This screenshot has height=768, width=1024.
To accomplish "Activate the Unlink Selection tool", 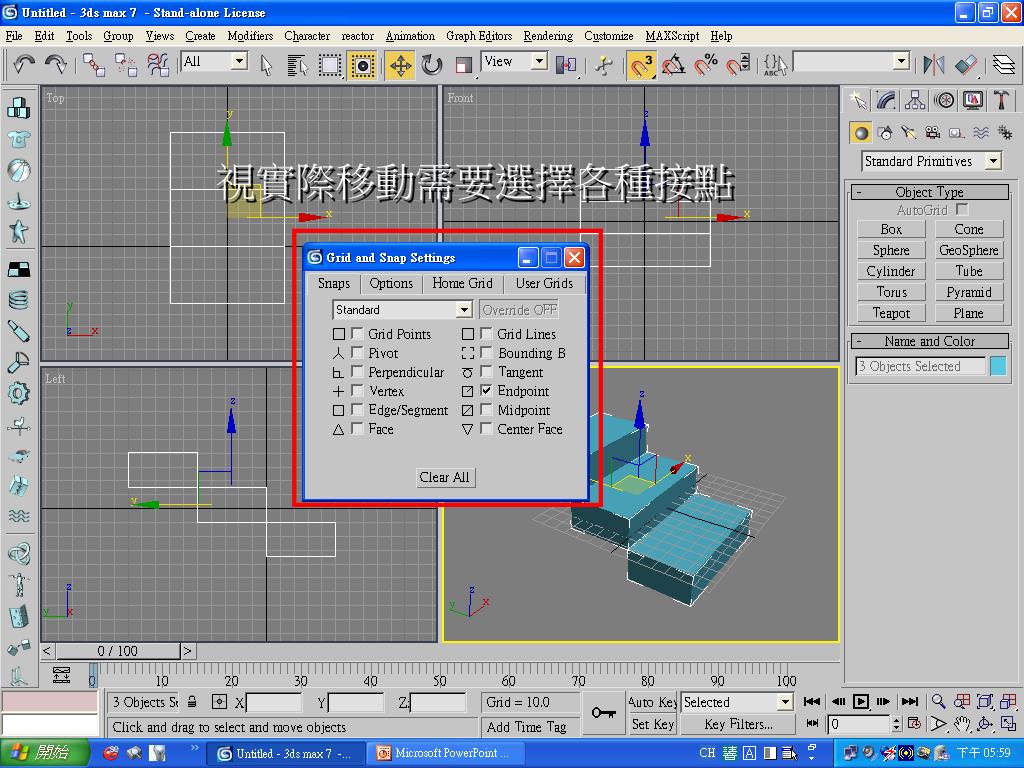I will 126,65.
